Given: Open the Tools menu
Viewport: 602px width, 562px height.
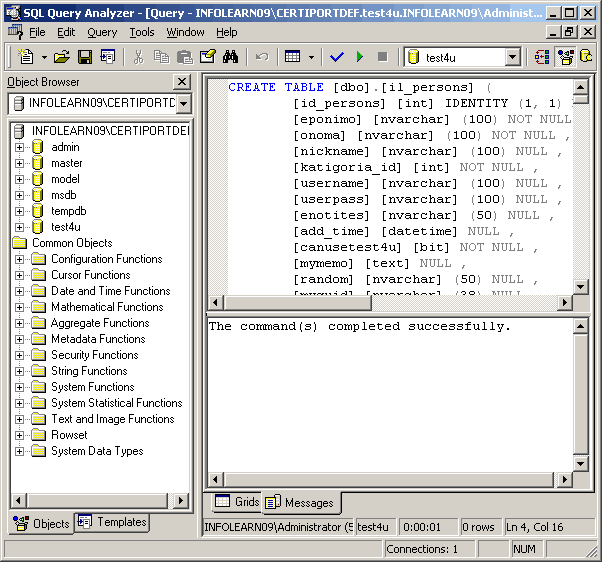Looking at the screenshot, I should point(142,32).
